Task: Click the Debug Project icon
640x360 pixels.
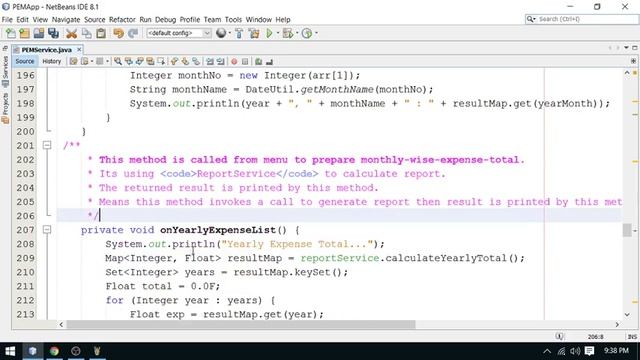Action: [x=288, y=33]
